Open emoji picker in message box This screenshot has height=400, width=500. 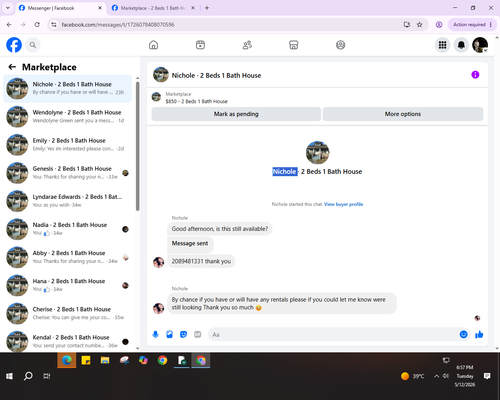click(x=463, y=334)
